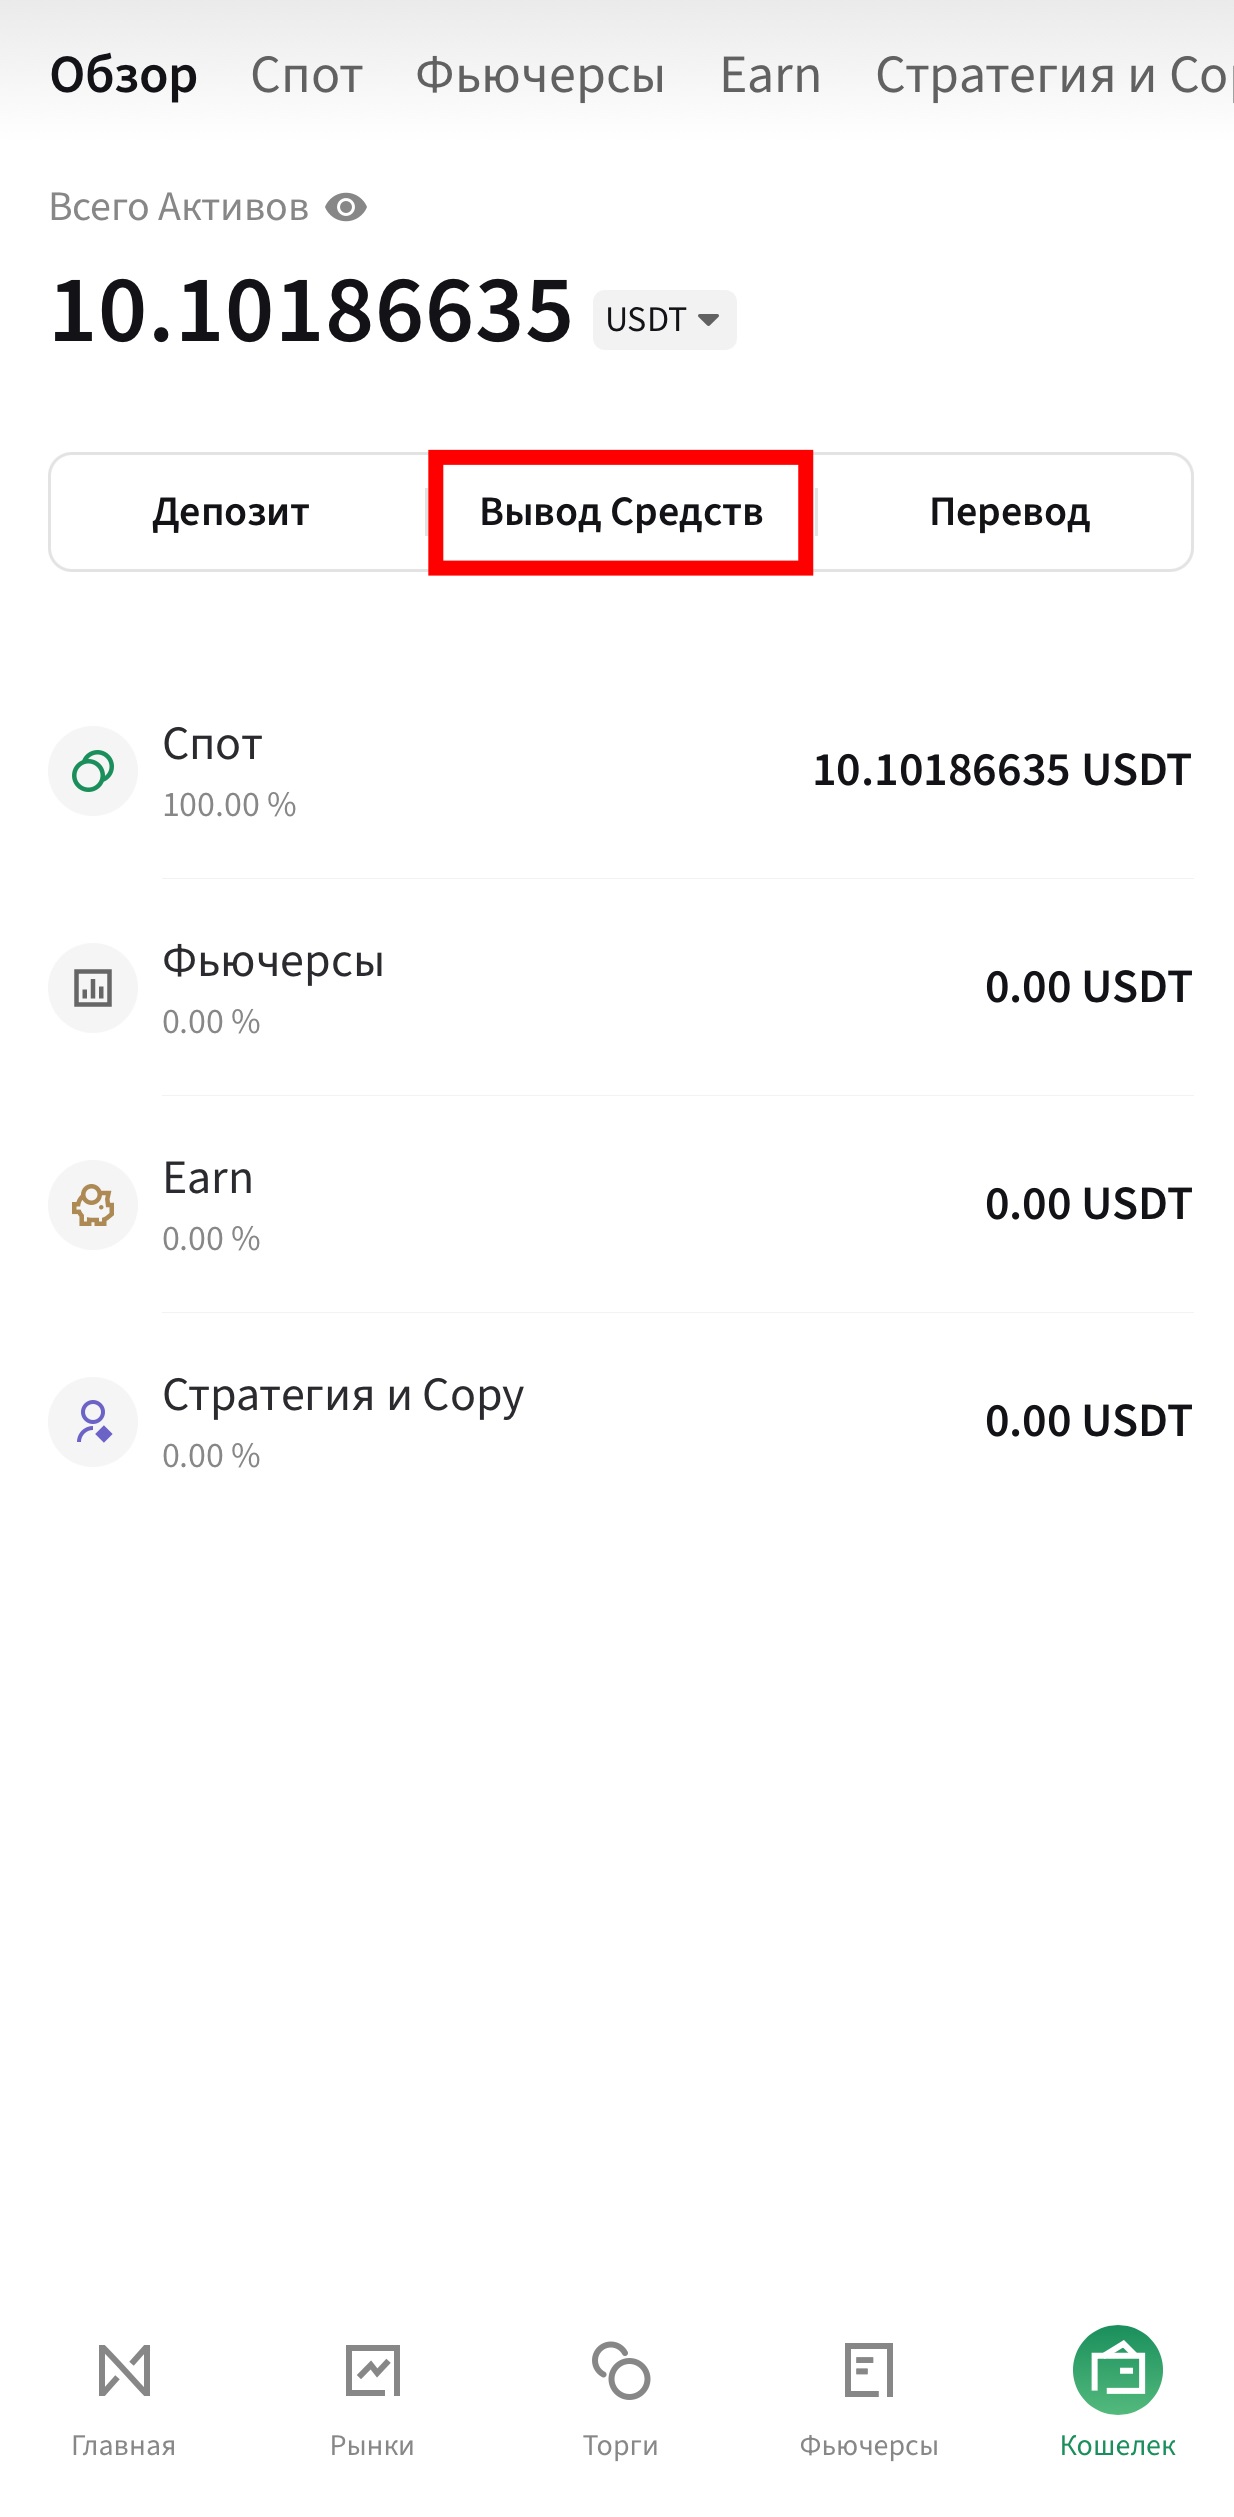Hide total assets with eye icon
Viewport: 1234px width, 2517px height.
(346, 208)
